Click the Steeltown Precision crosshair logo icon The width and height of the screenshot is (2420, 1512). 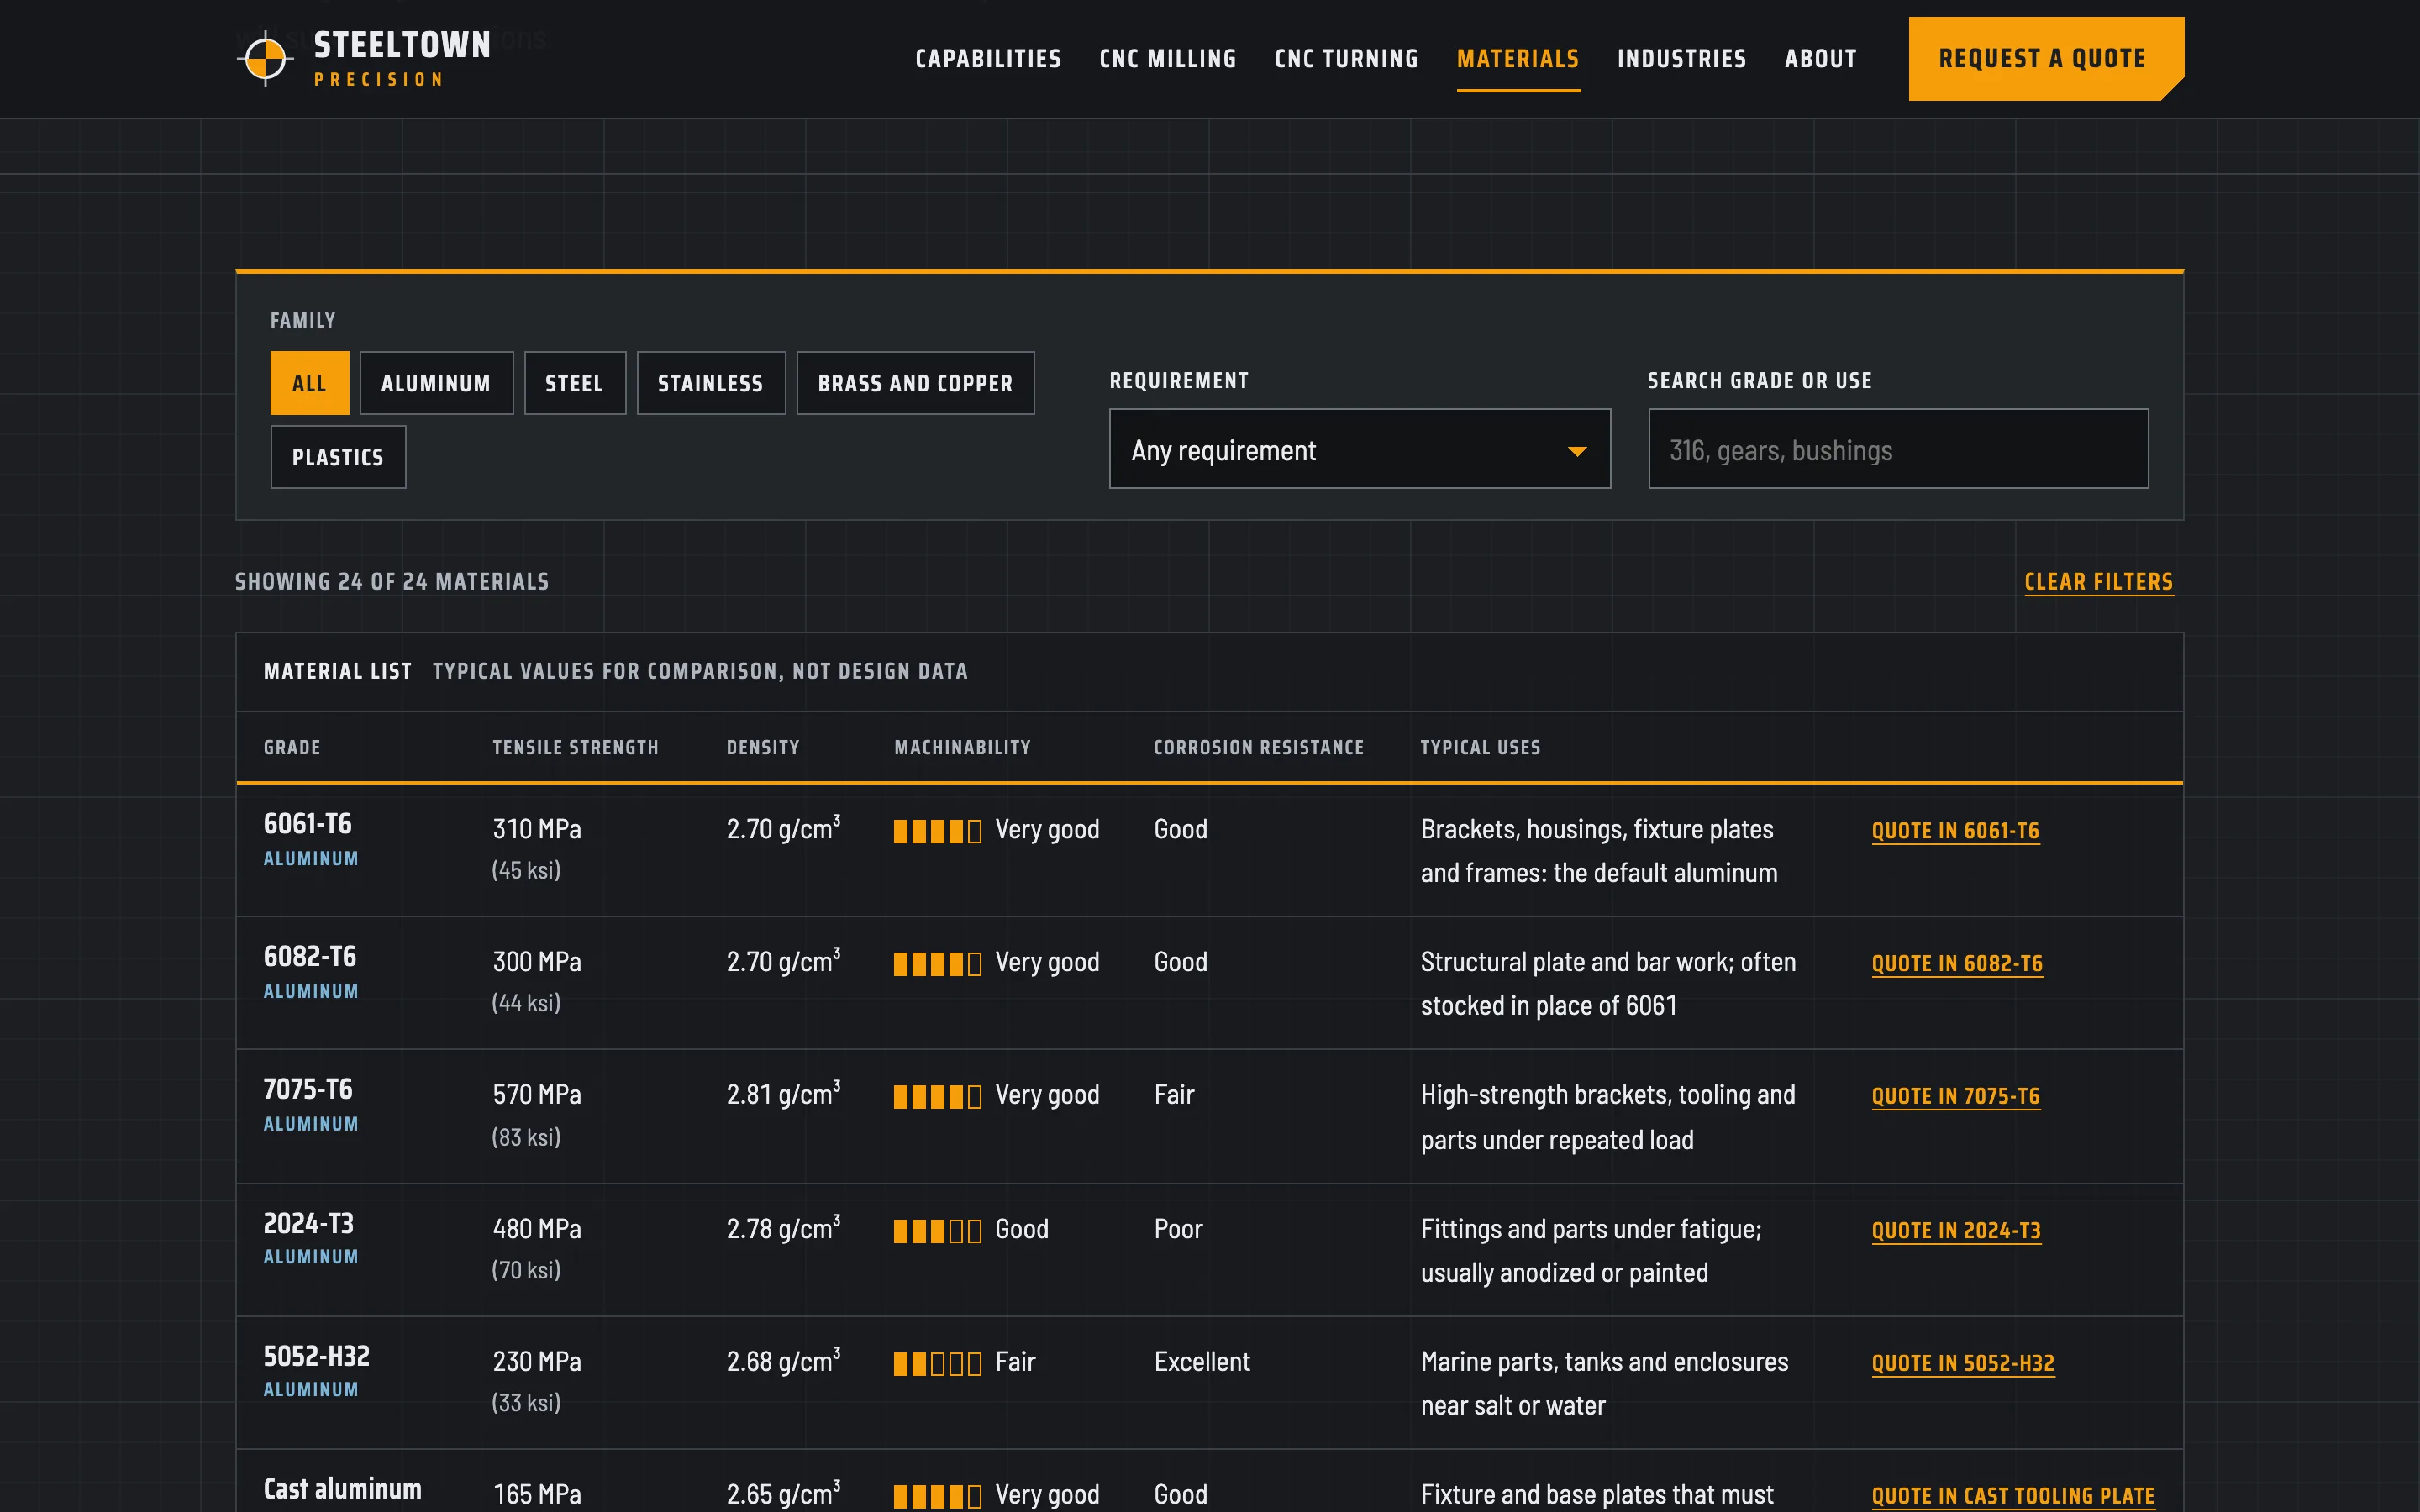click(x=265, y=59)
